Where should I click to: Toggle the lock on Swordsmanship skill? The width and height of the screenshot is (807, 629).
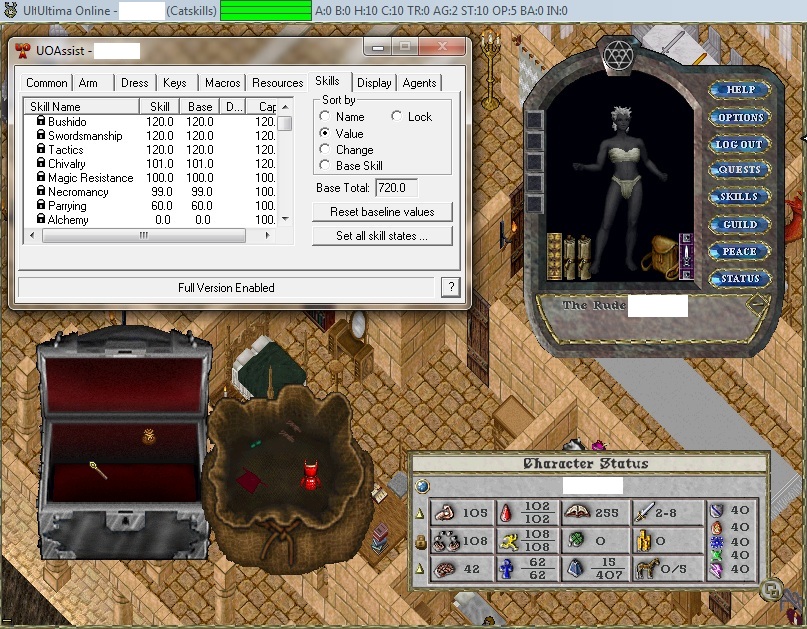point(41,134)
